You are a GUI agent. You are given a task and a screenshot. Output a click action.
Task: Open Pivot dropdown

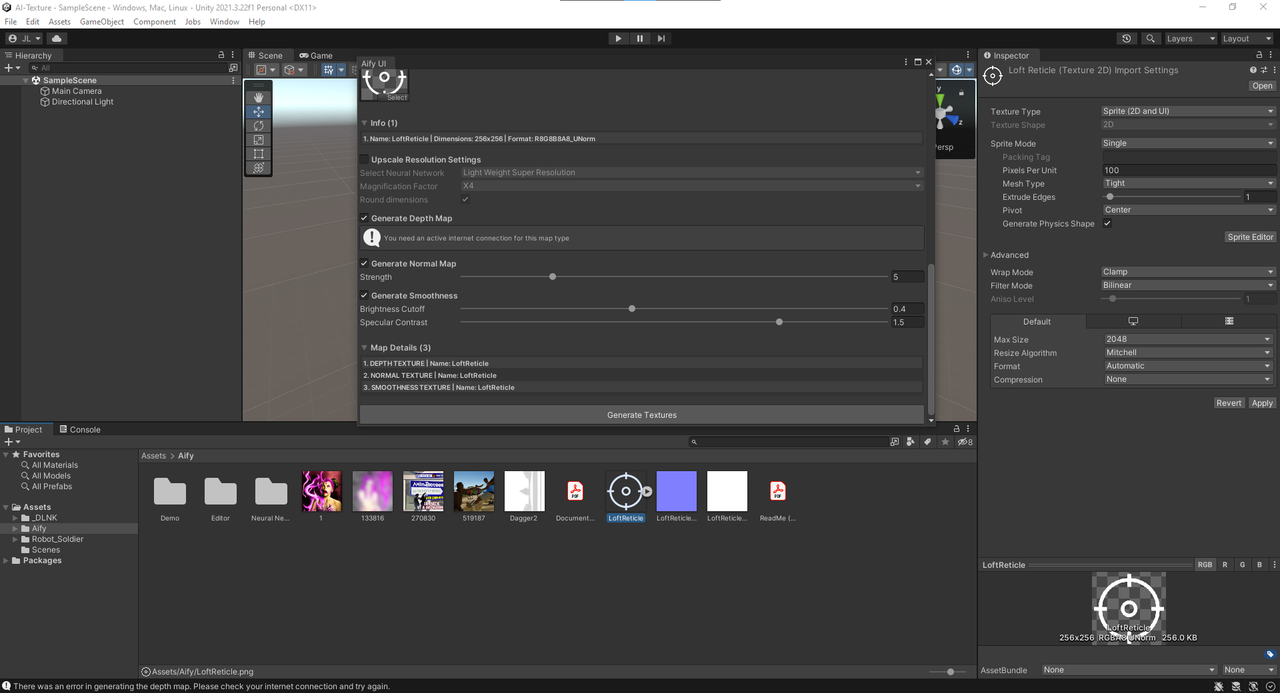[1188, 210]
